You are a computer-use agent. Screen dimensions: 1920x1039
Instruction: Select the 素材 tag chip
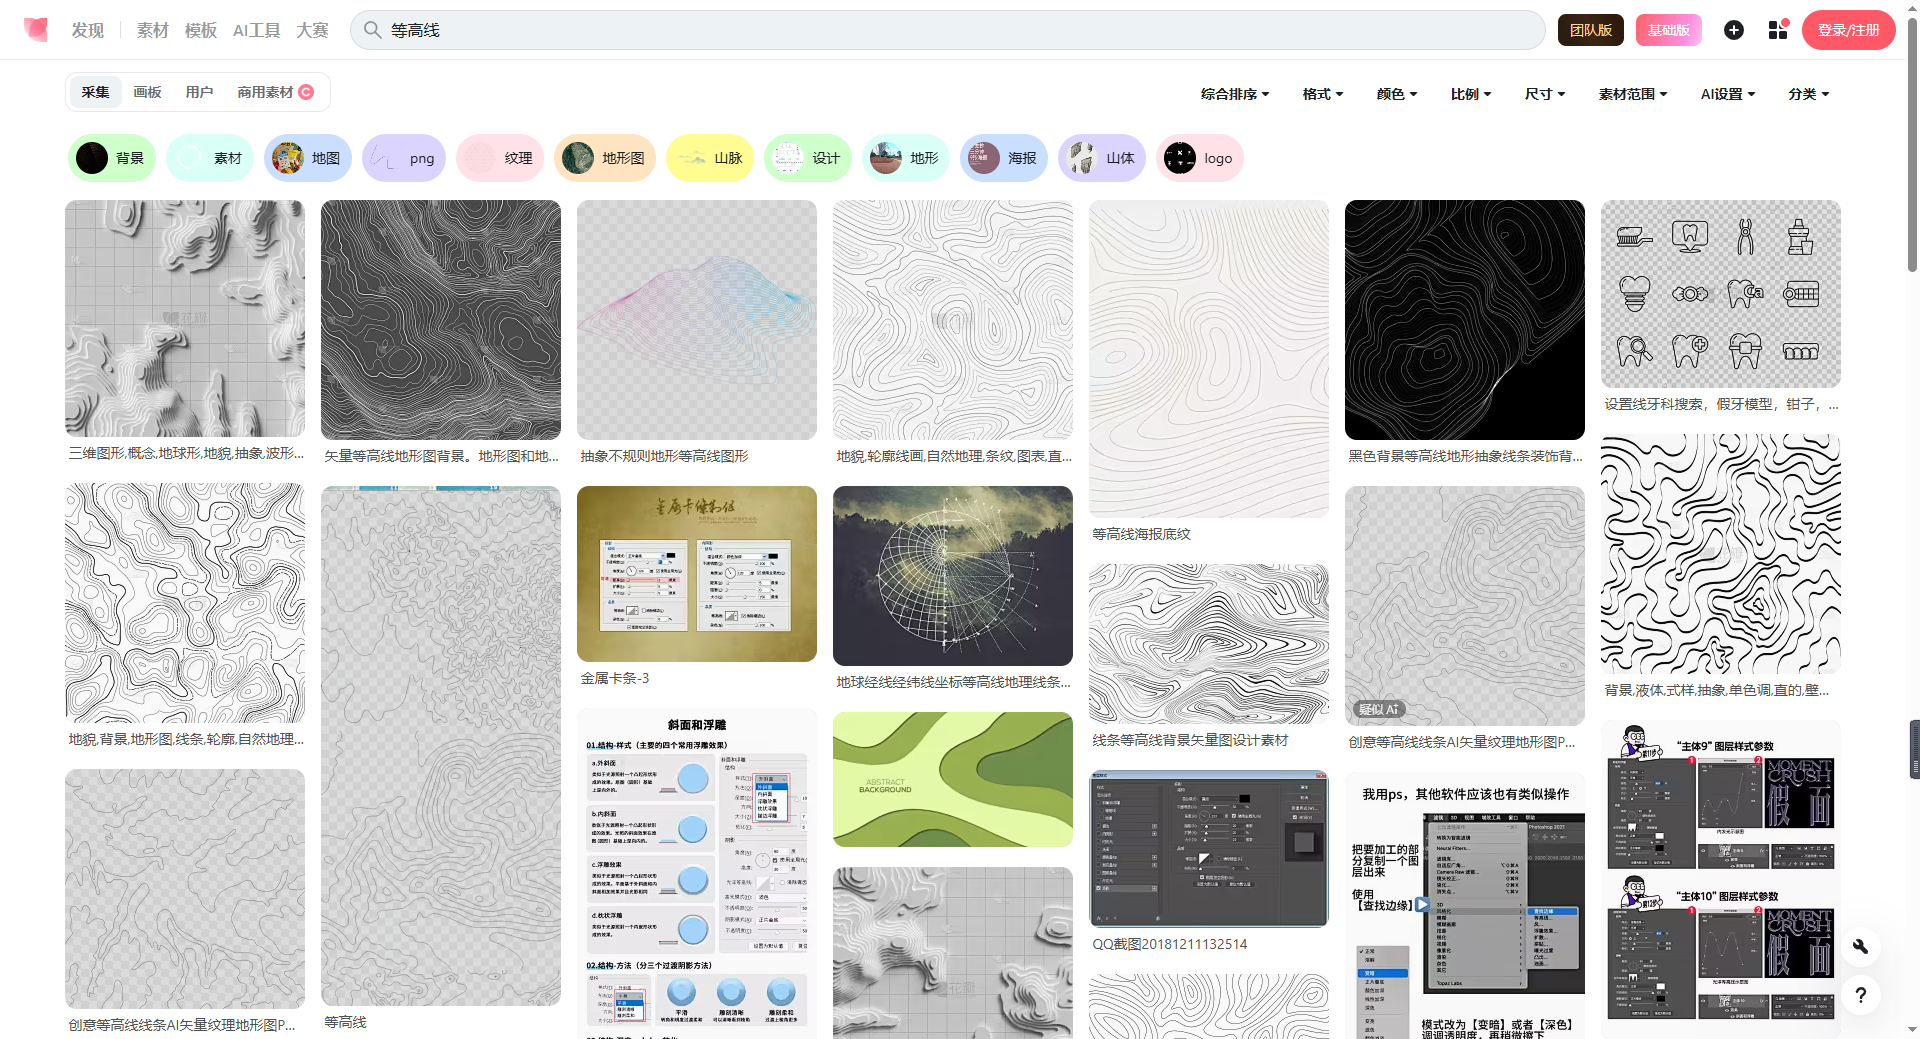pyautogui.click(x=209, y=158)
